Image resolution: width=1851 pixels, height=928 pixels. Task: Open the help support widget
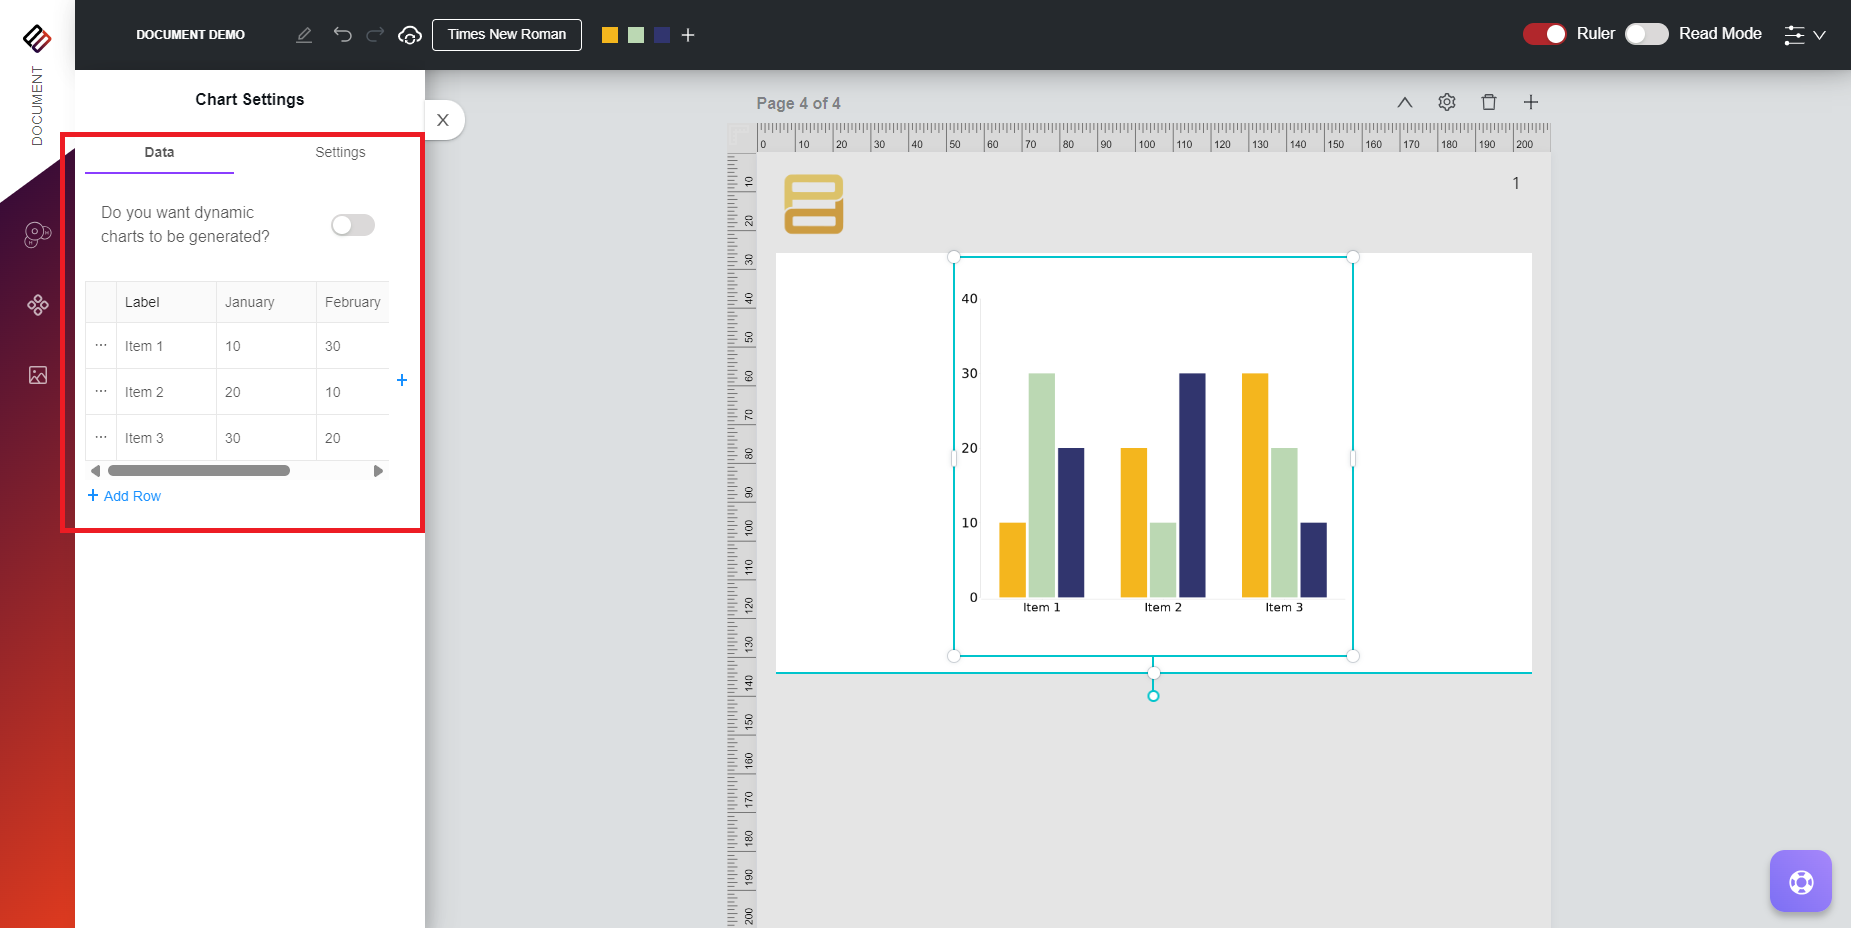[x=1800, y=881]
